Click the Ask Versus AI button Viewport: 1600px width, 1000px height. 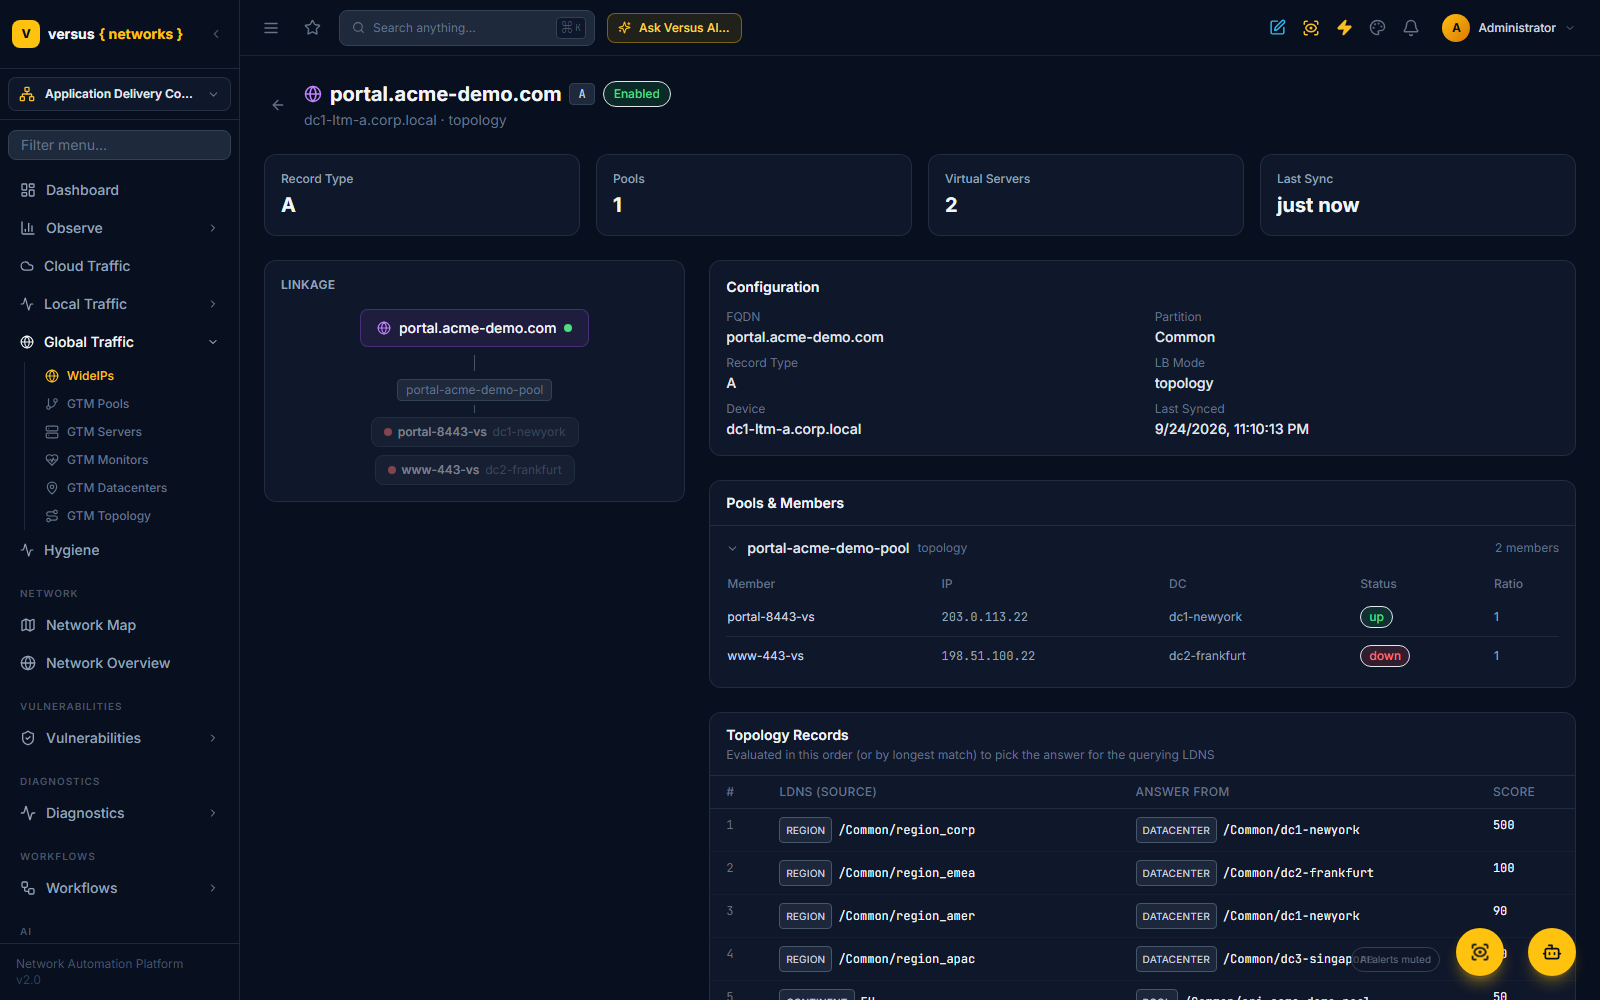pyautogui.click(x=674, y=28)
